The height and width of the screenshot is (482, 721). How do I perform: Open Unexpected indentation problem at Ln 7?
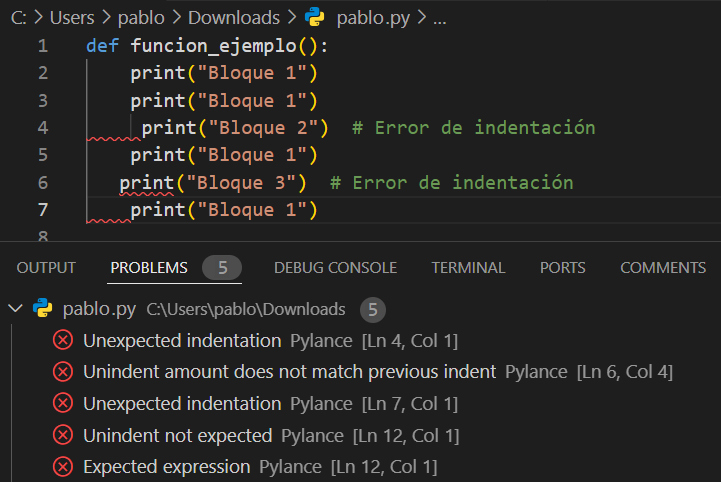tap(270, 404)
